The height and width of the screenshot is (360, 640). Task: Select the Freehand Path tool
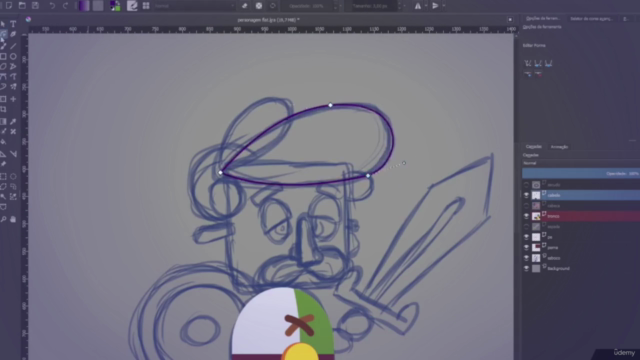(13, 76)
